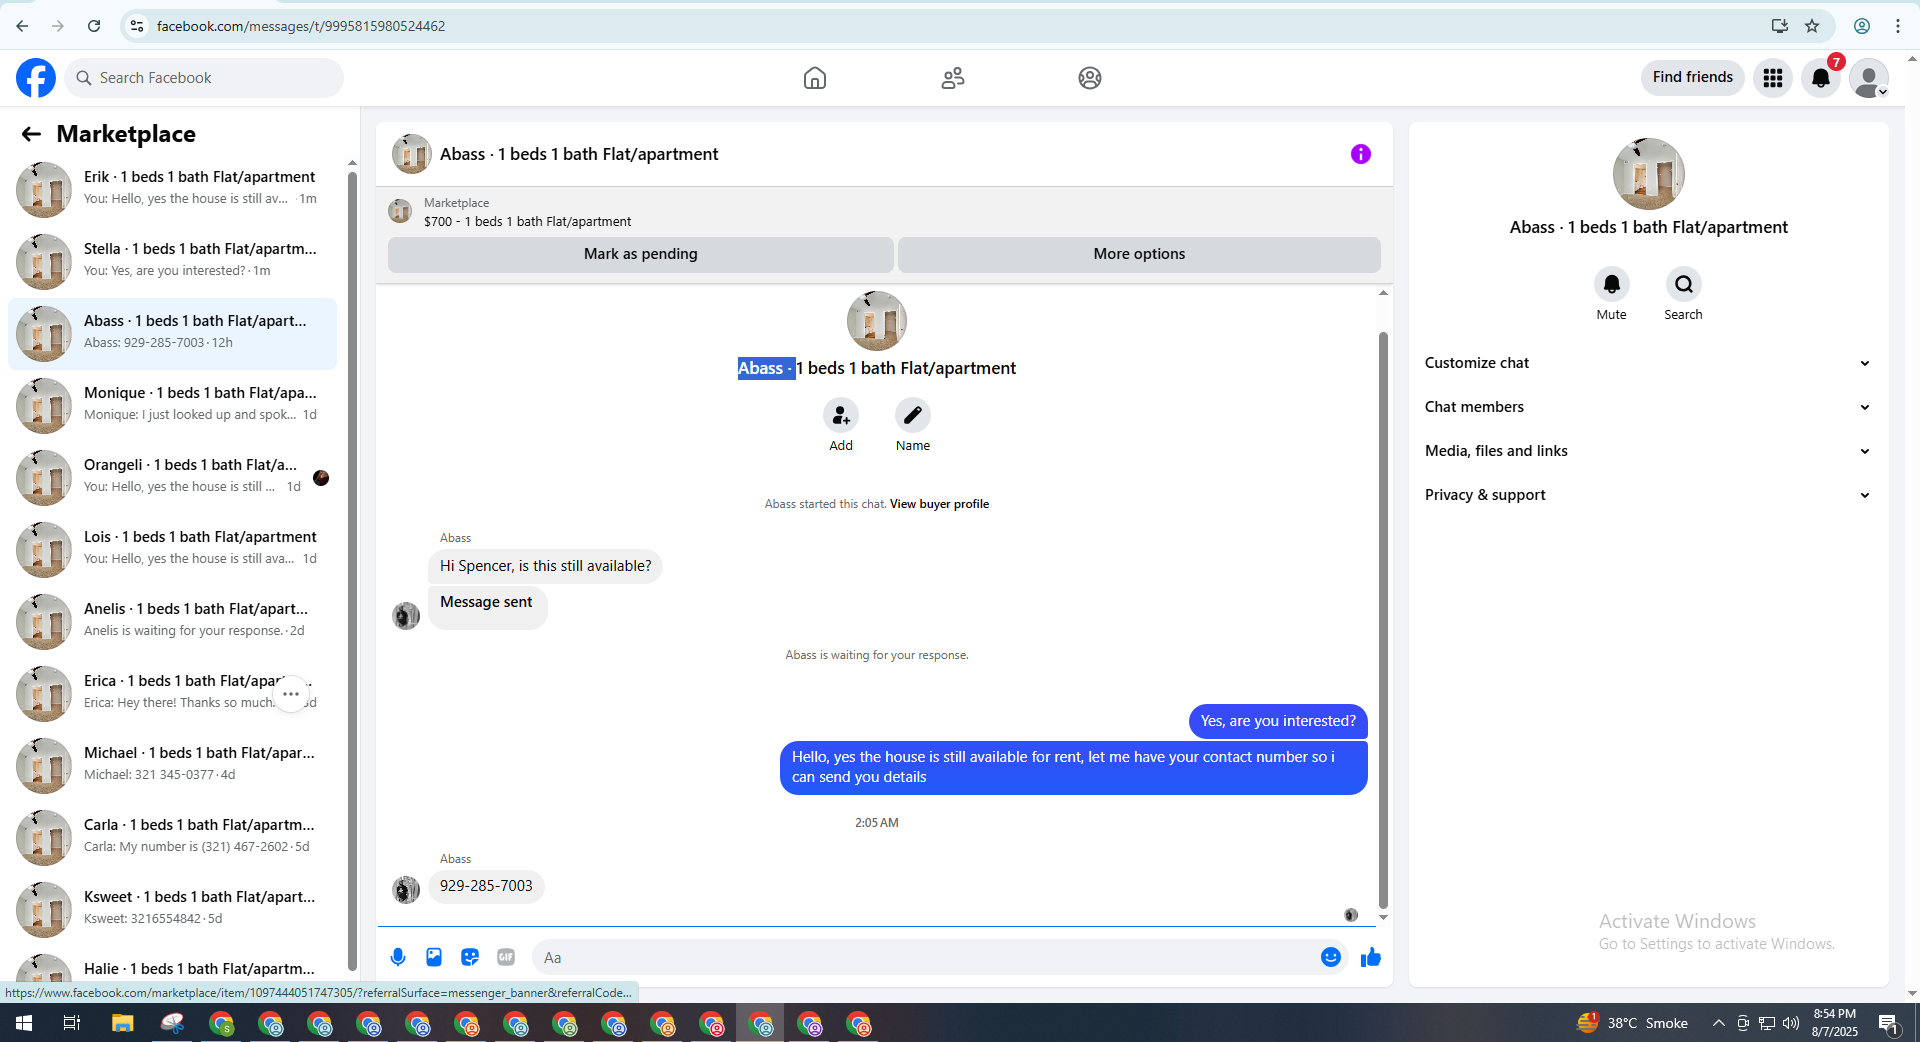
Task: Click the Name pencil edit icon
Action: click(x=913, y=415)
